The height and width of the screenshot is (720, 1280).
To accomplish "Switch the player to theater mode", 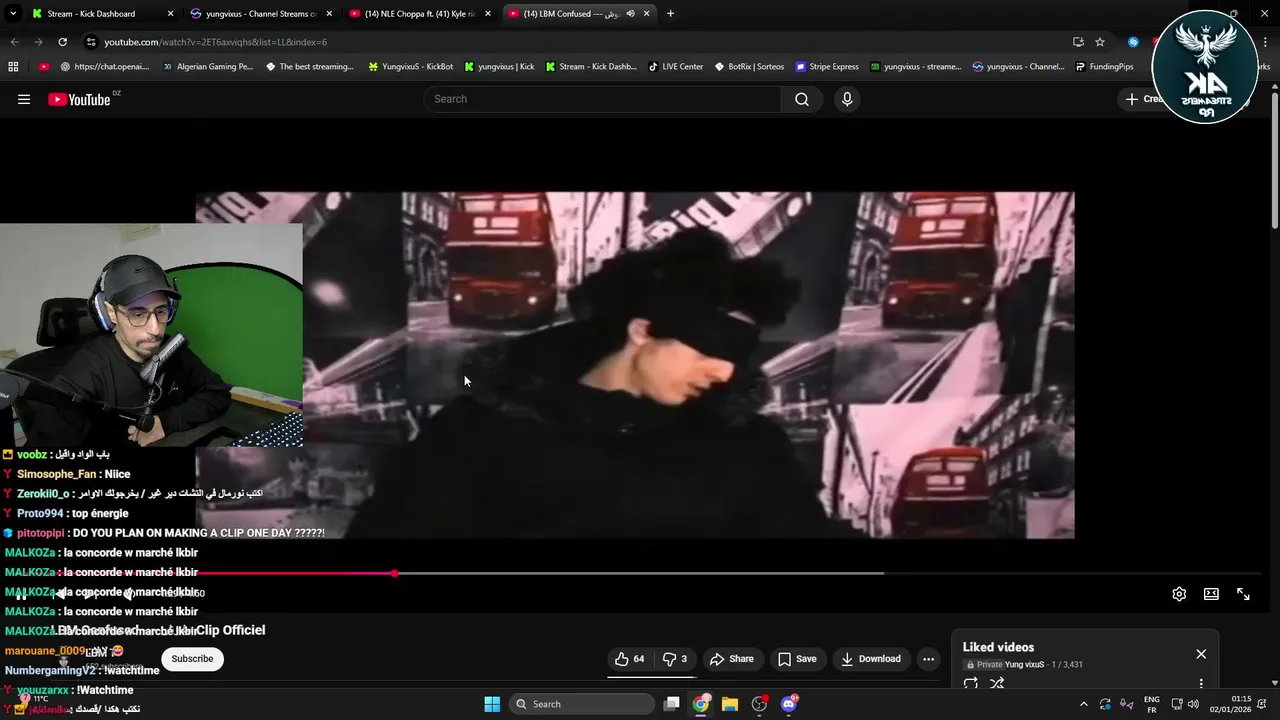I will 1211,594.
